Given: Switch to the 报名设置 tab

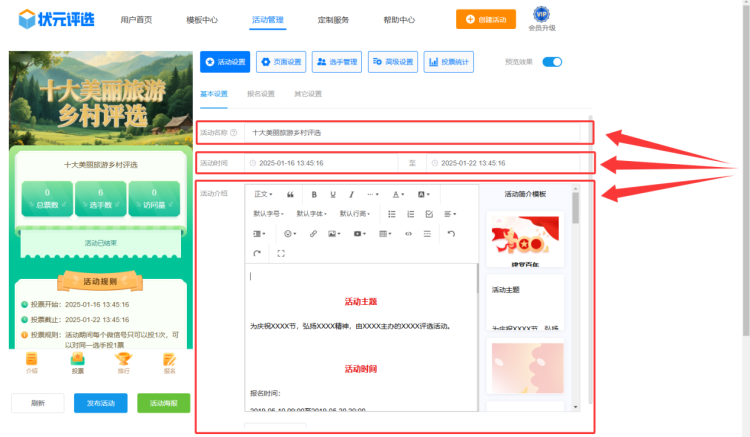Looking at the screenshot, I should (260, 94).
